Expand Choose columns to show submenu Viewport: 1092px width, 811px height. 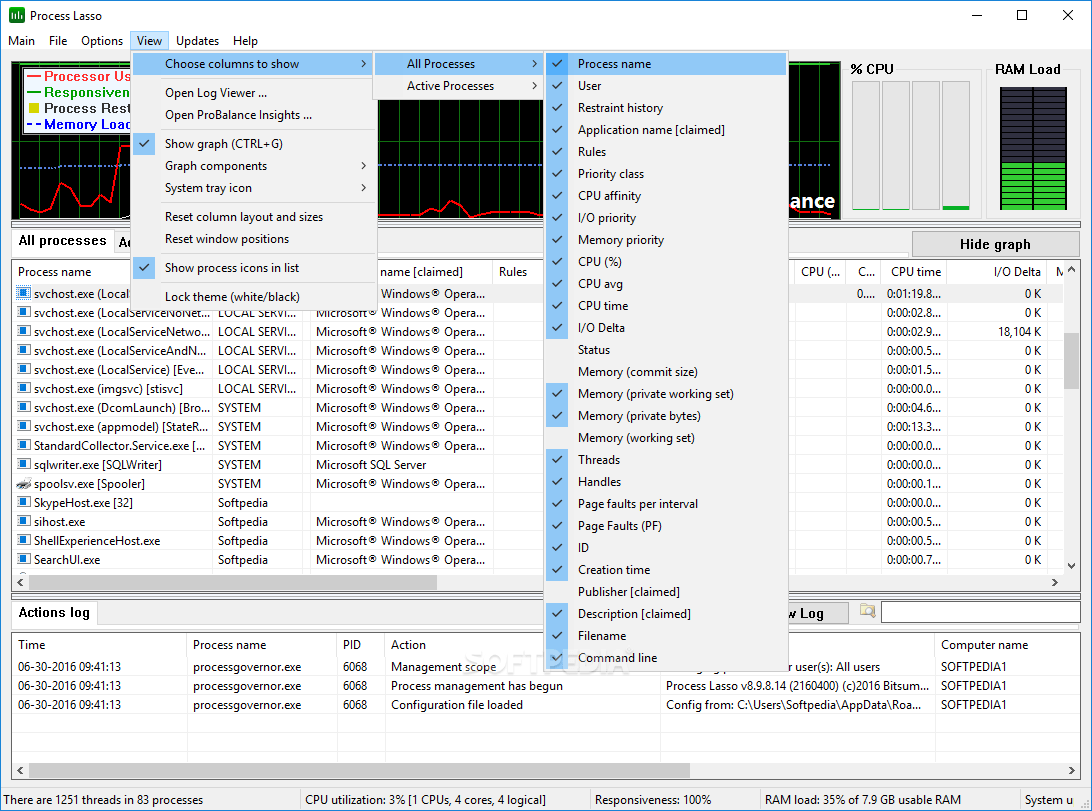[254, 63]
